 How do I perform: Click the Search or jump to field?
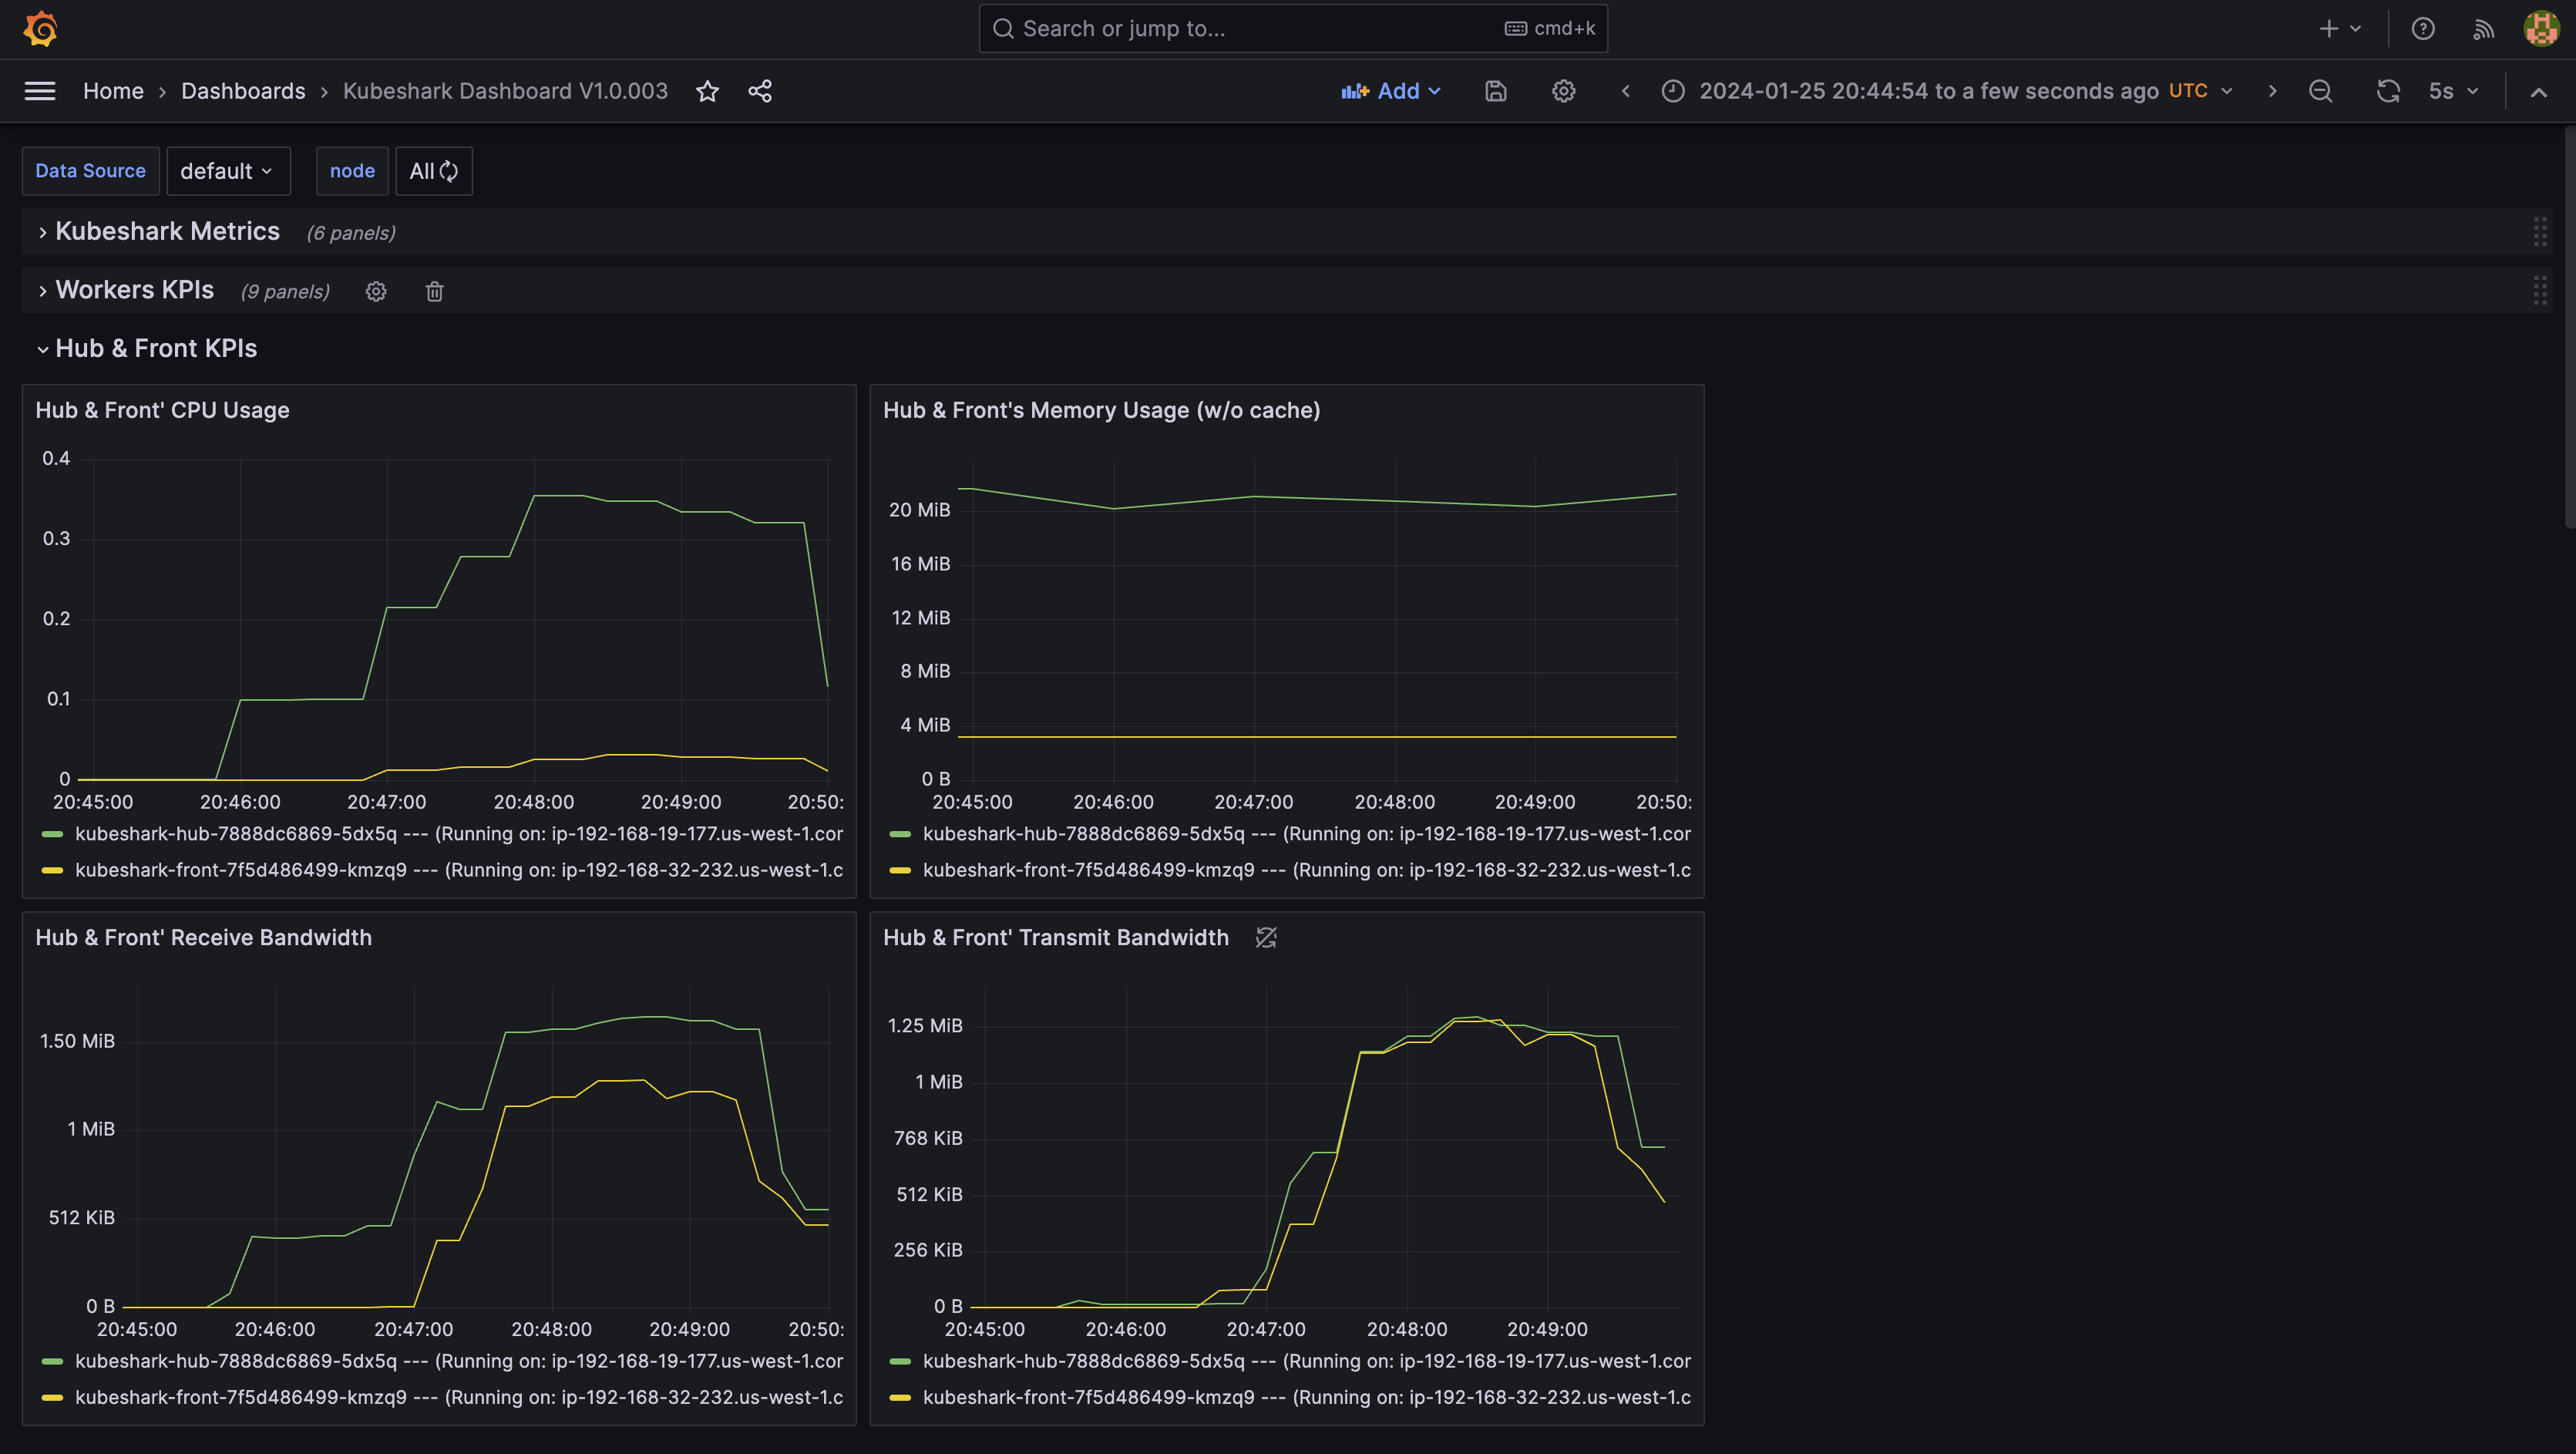click(1293, 28)
